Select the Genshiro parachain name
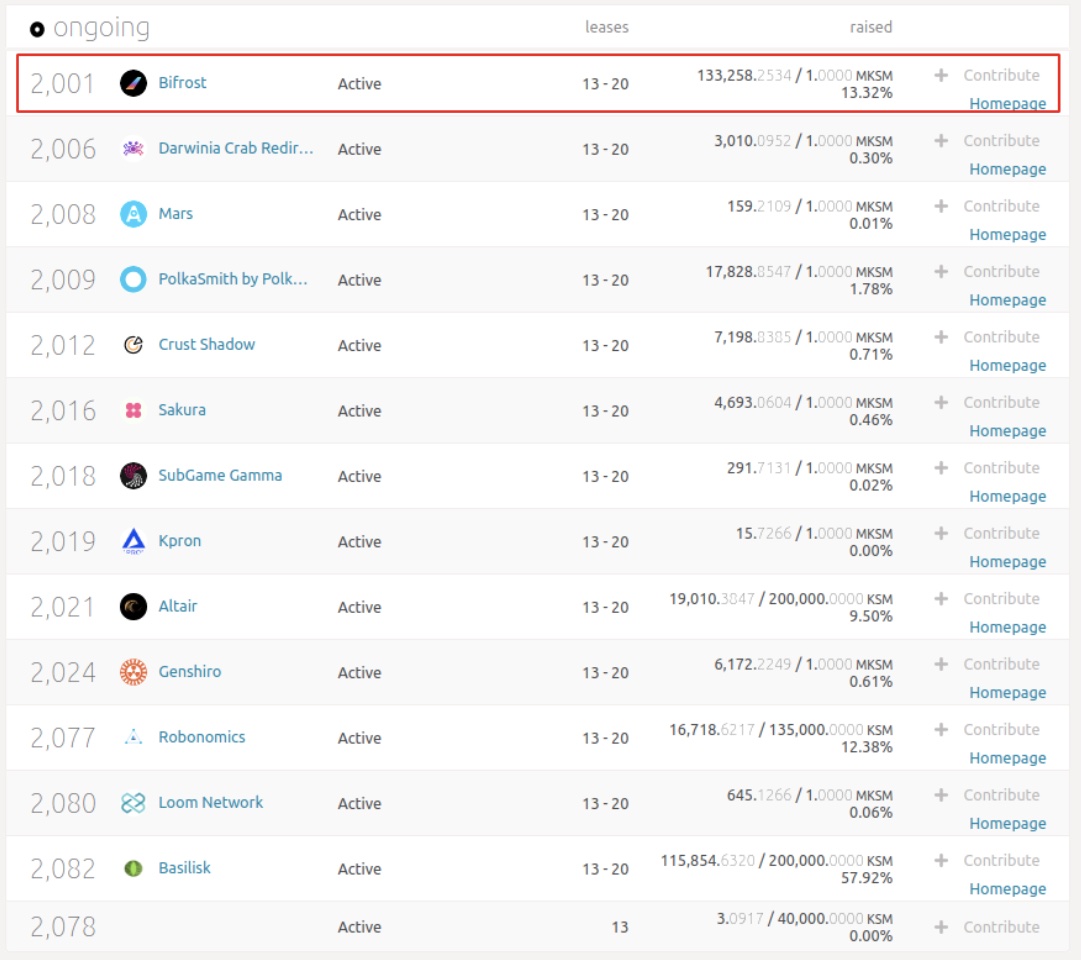Viewport: 1082px width, 960px height. (x=190, y=672)
